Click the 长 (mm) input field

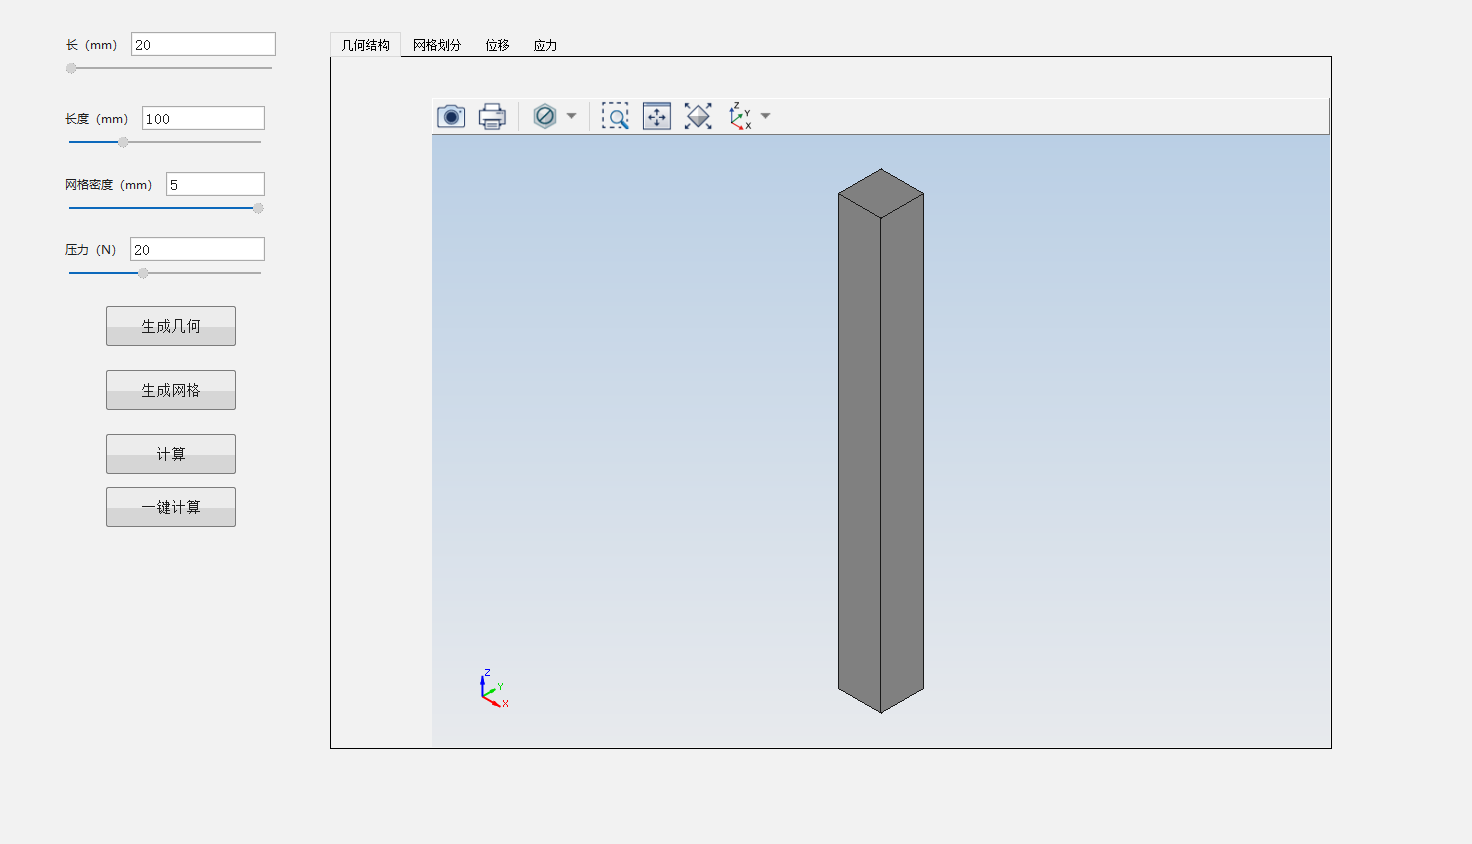tap(203, 44)
